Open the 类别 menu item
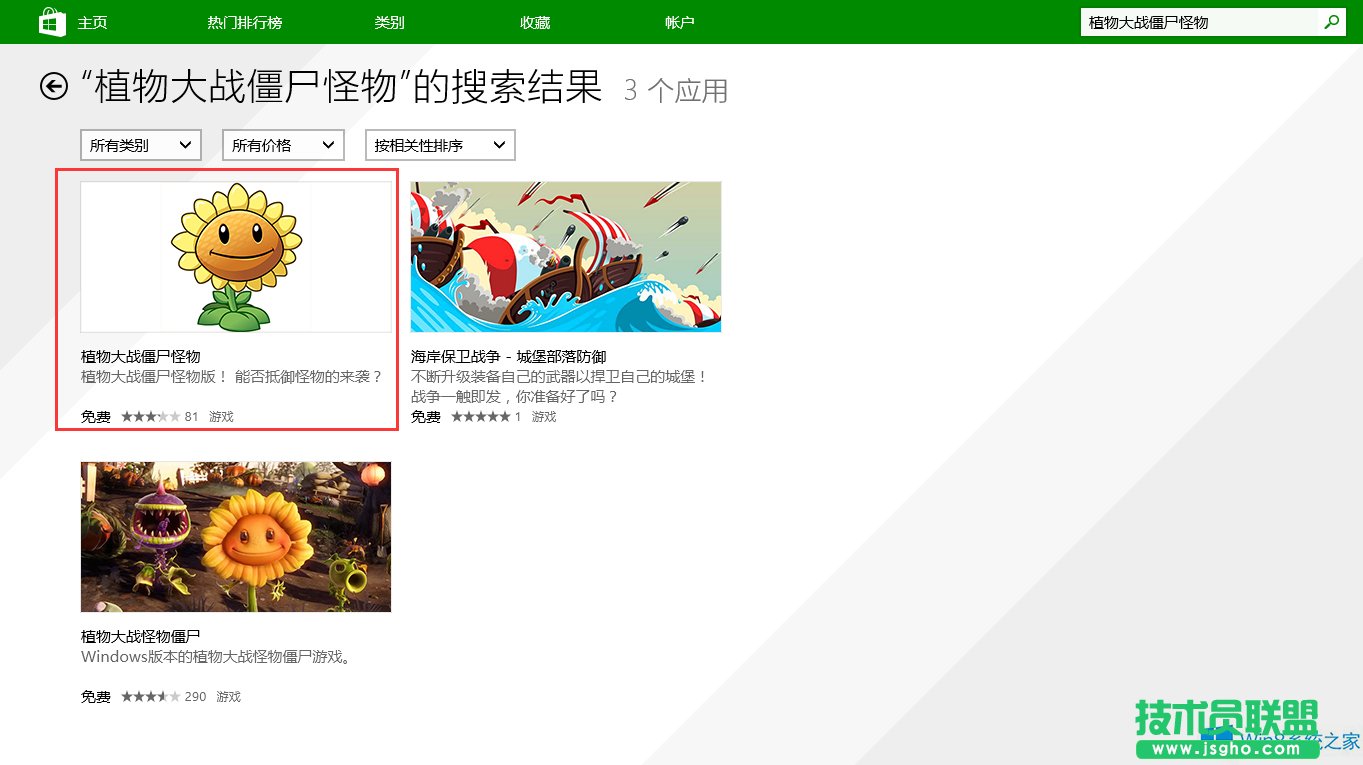The width and height of the screenshot is (1363, 765). 389,21
